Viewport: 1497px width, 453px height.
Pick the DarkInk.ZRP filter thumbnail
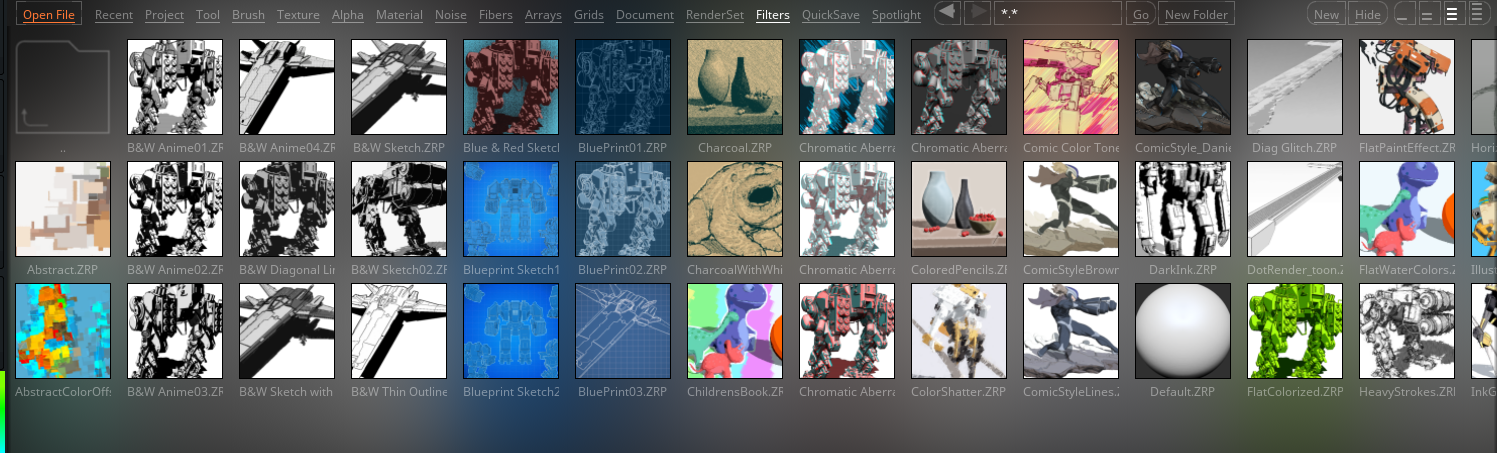[1183, 209]
